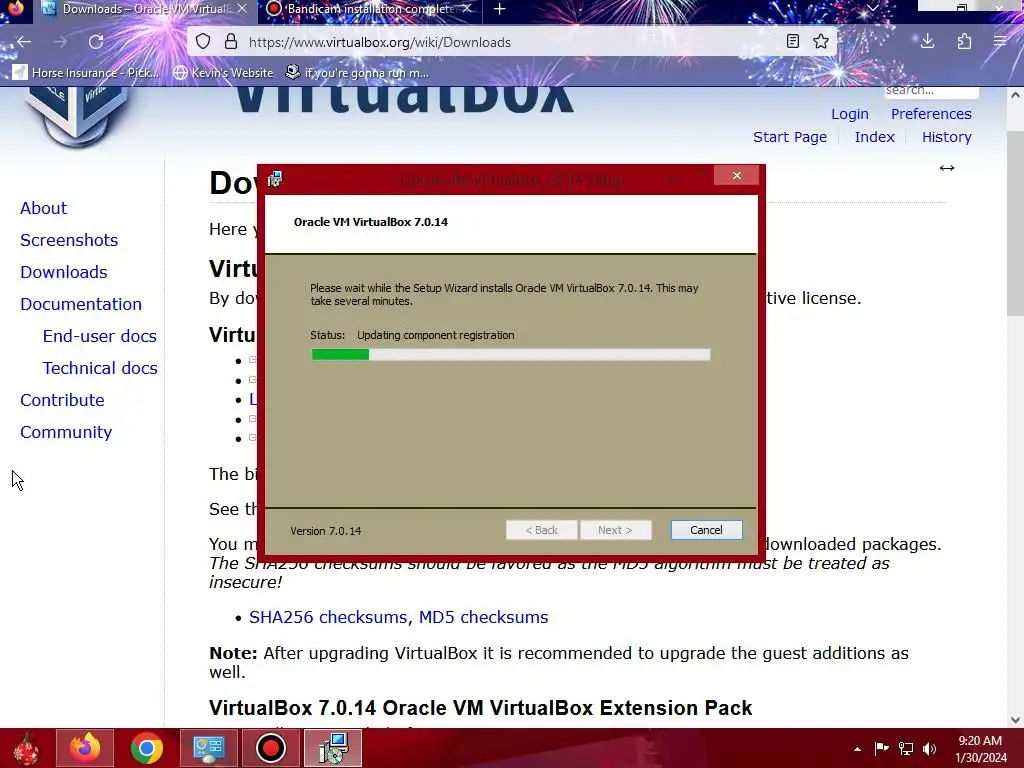Go to Start Page link
The height and width of the screenshot is (768, 1024).
(790, 137)
